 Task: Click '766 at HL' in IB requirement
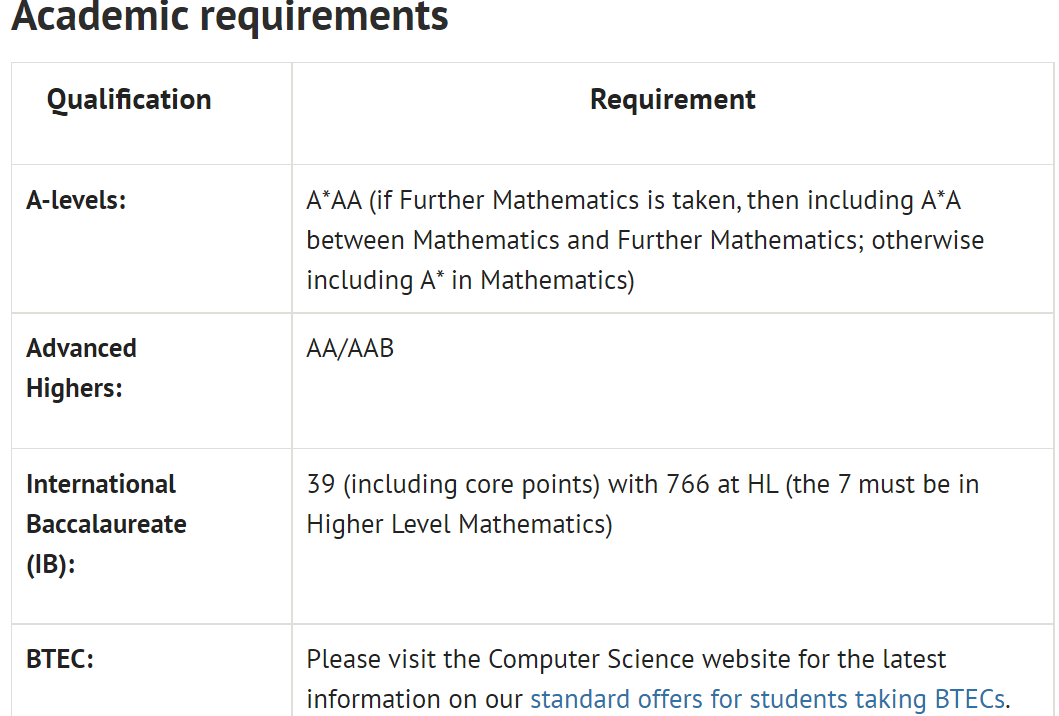pos(722,484)
